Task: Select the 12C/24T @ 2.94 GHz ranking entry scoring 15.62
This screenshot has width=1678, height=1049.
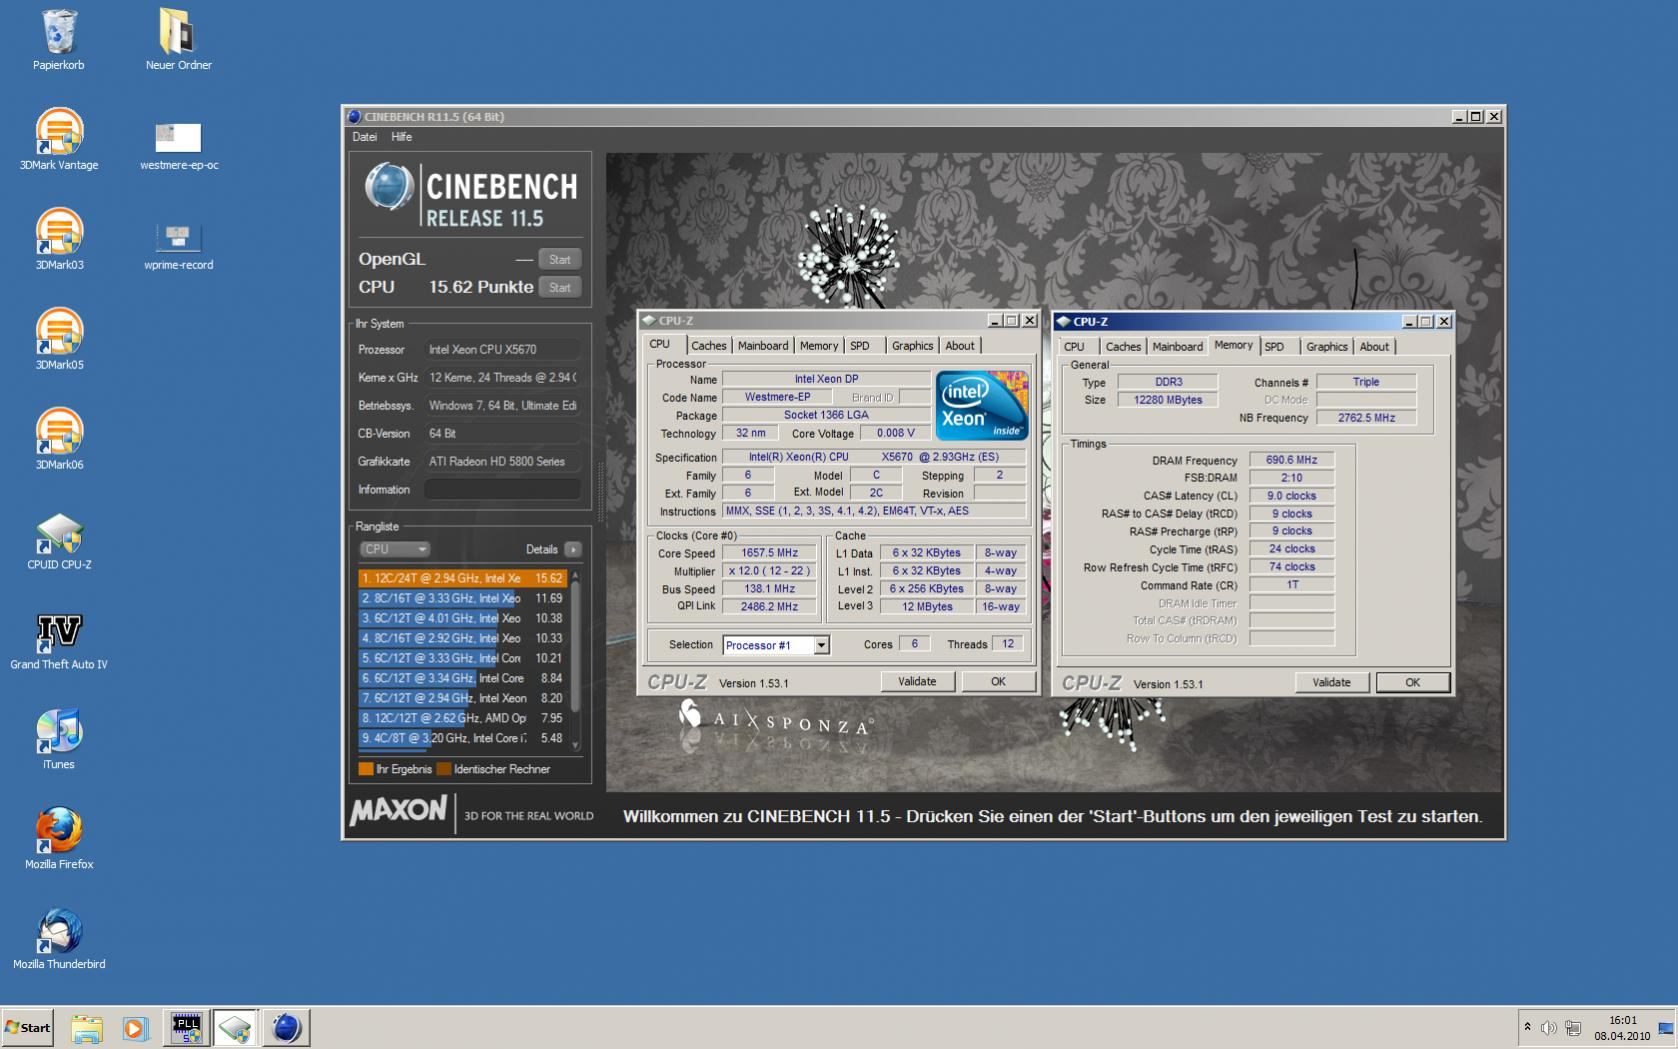Action: [463, 578]
